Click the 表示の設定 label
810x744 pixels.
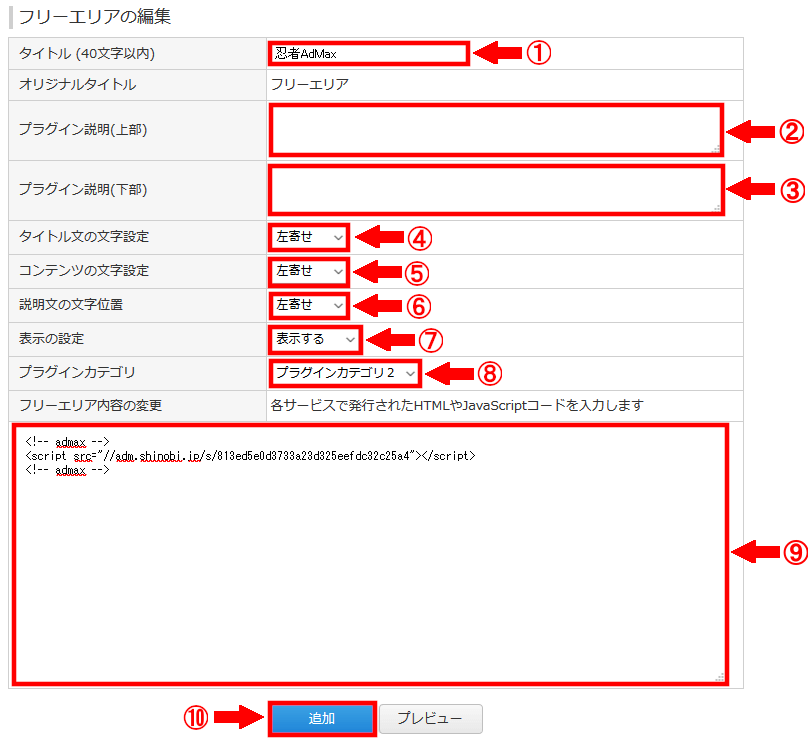(x=51, y=339)
